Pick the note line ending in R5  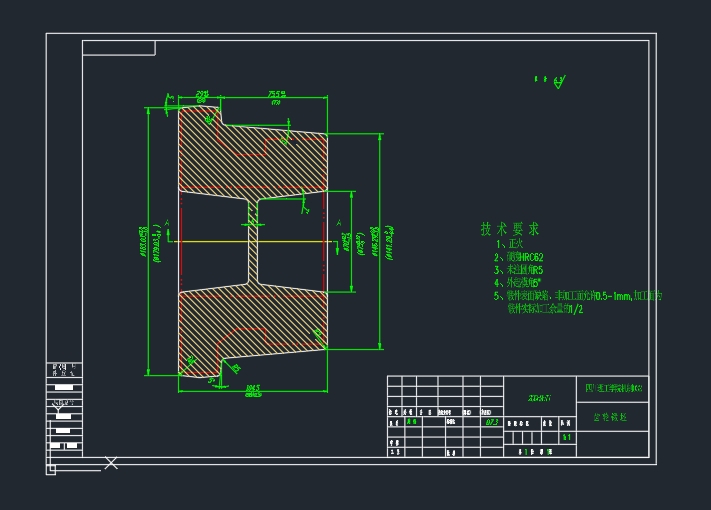tap(518, 270)
